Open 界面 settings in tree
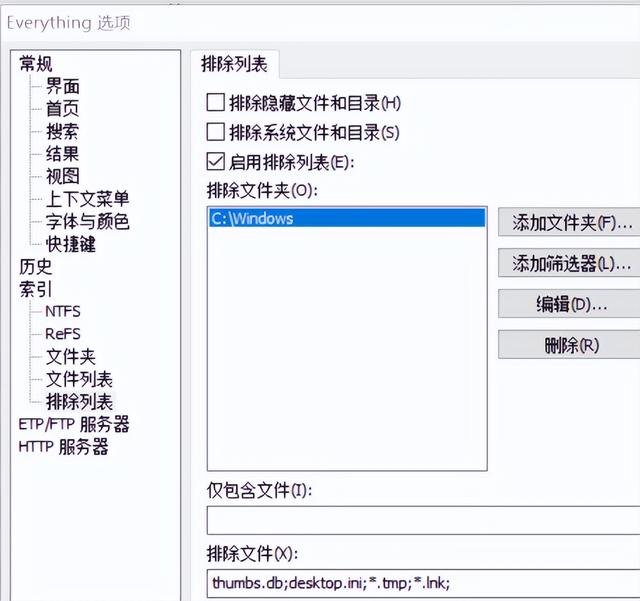The width and height of the screenshot is (640, 601). coord(62,86)
